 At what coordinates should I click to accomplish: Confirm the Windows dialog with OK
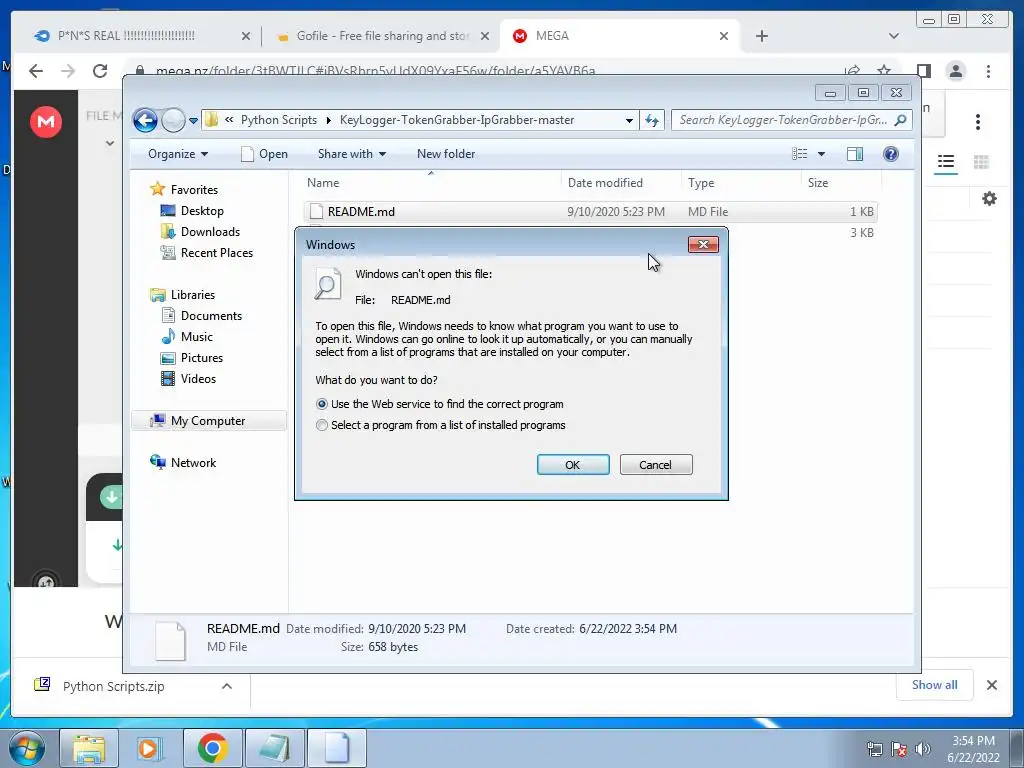coord(573,464)
